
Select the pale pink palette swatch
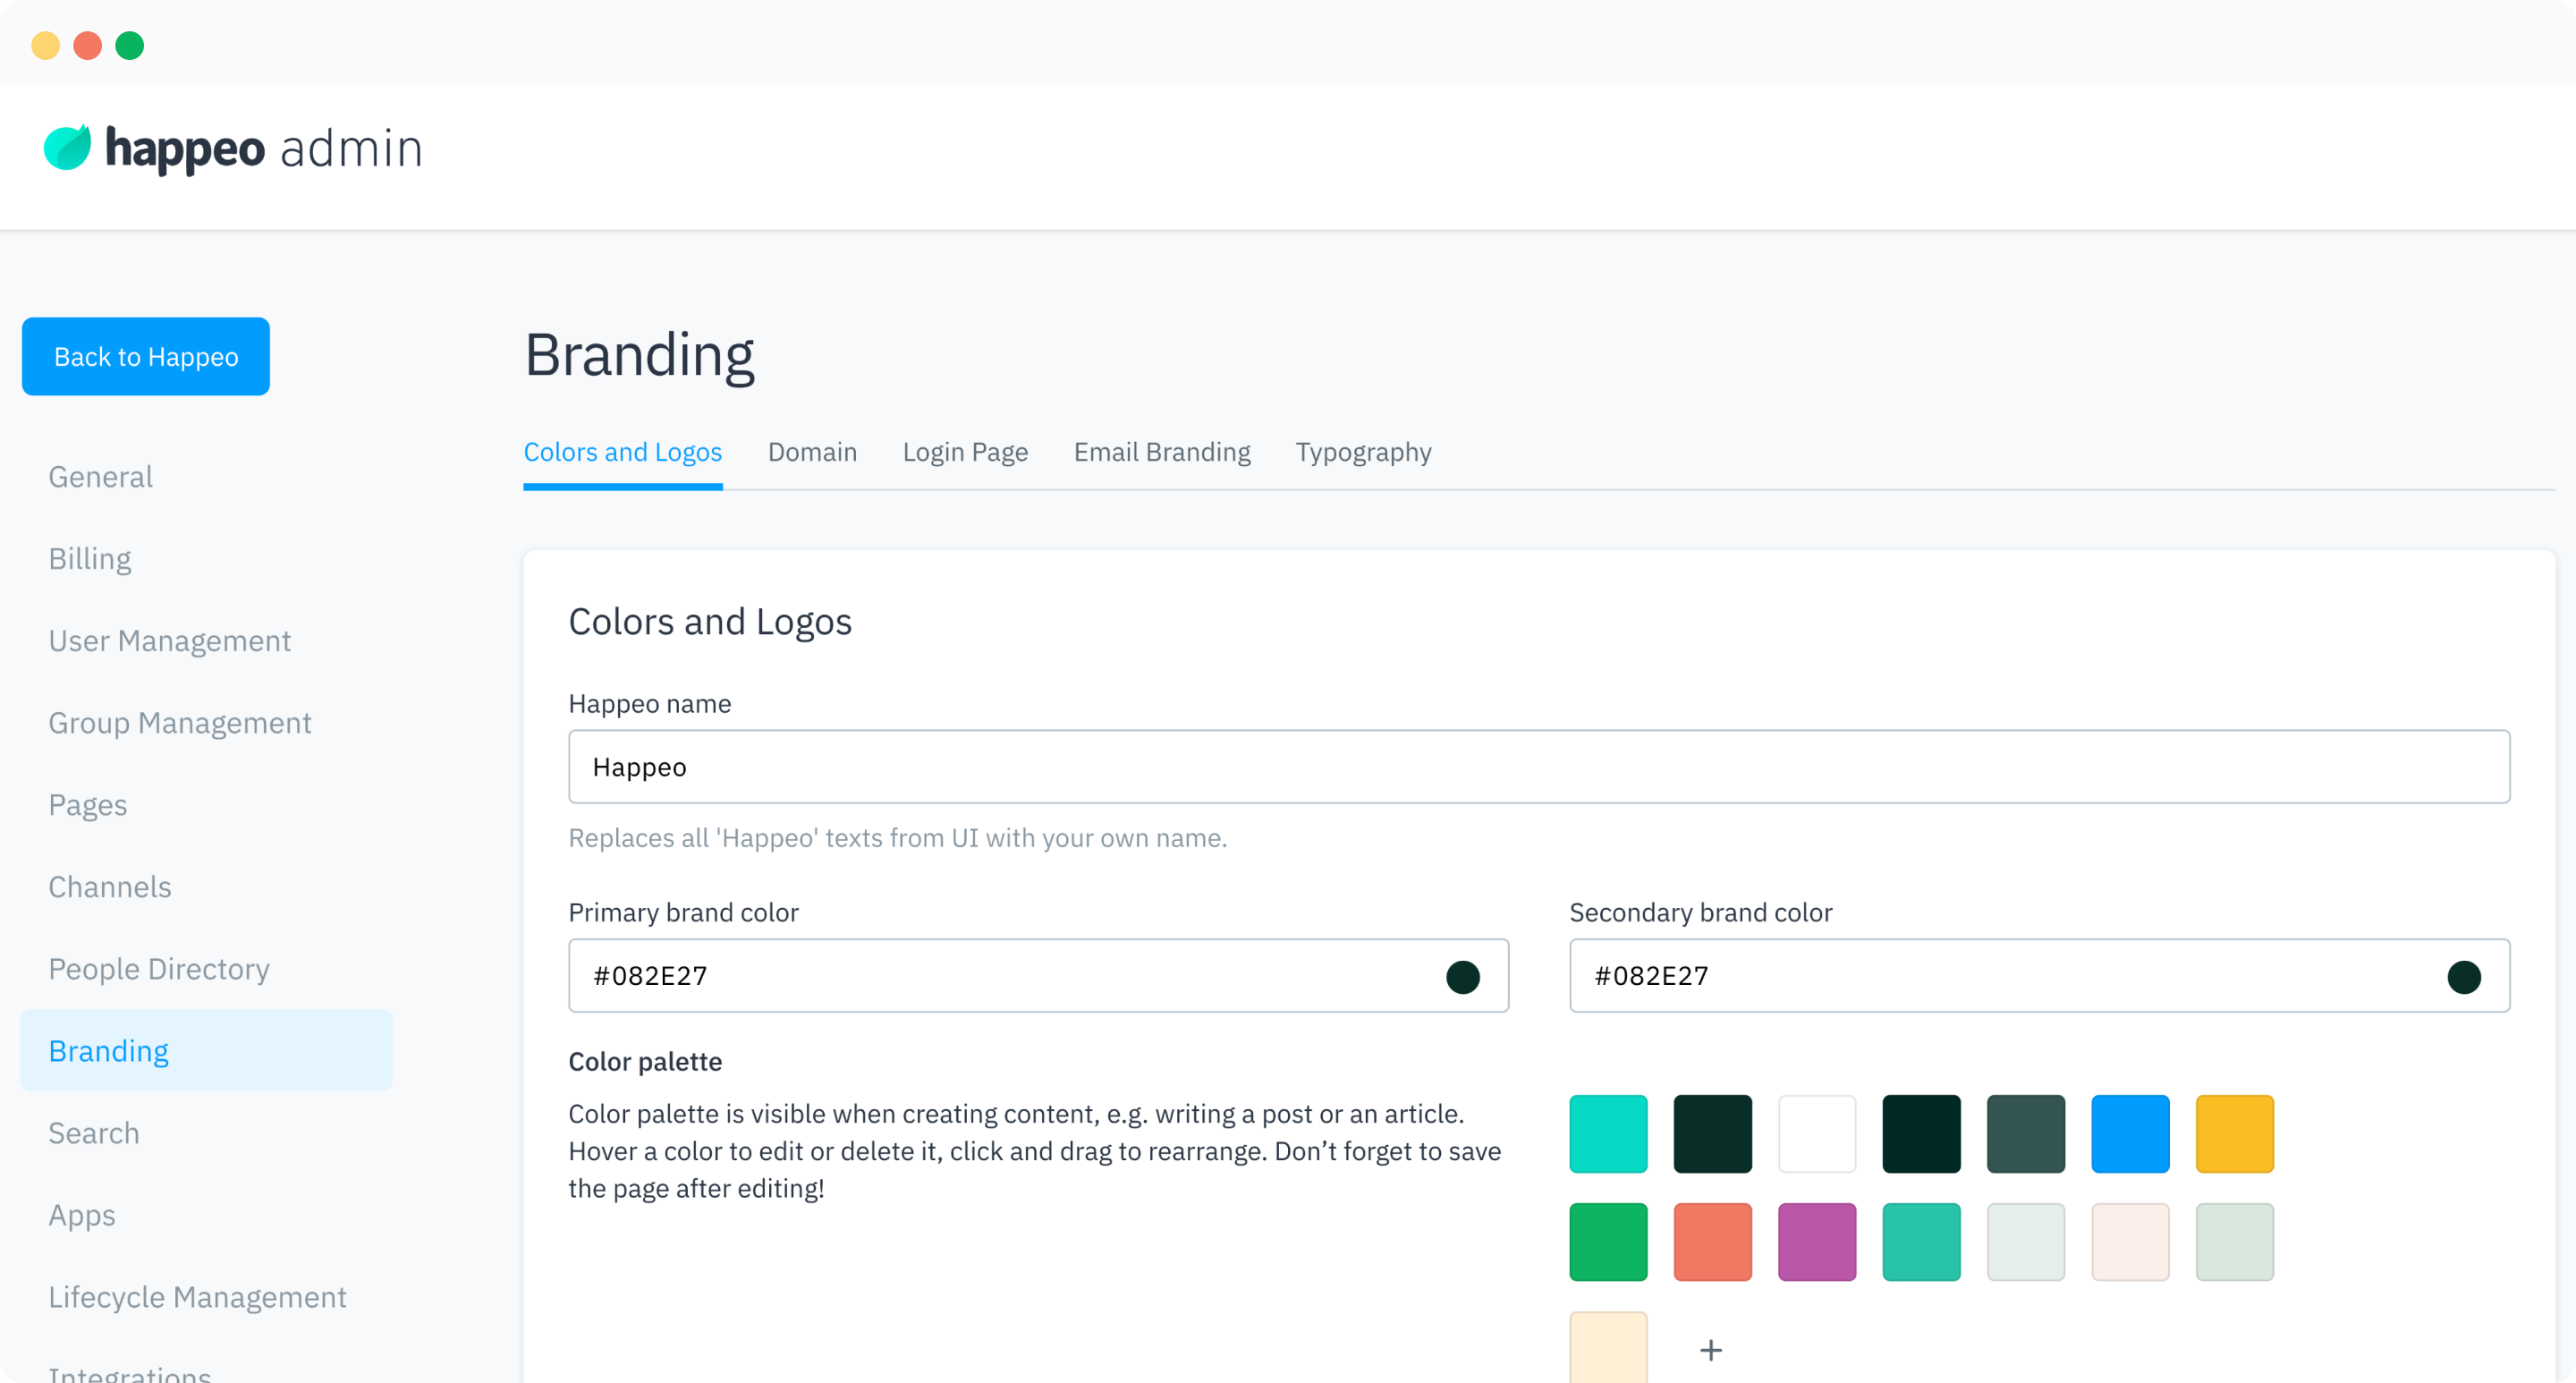coord(2131,1242)
